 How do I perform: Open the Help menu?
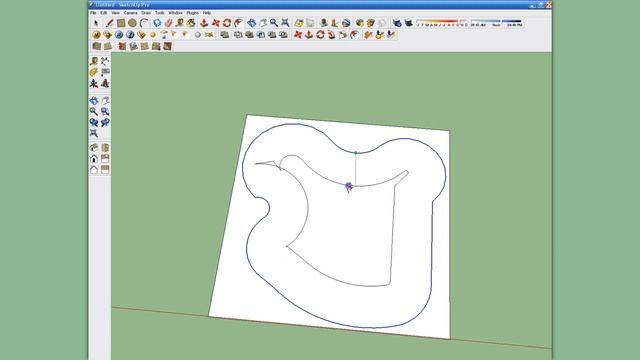point(207,13)
